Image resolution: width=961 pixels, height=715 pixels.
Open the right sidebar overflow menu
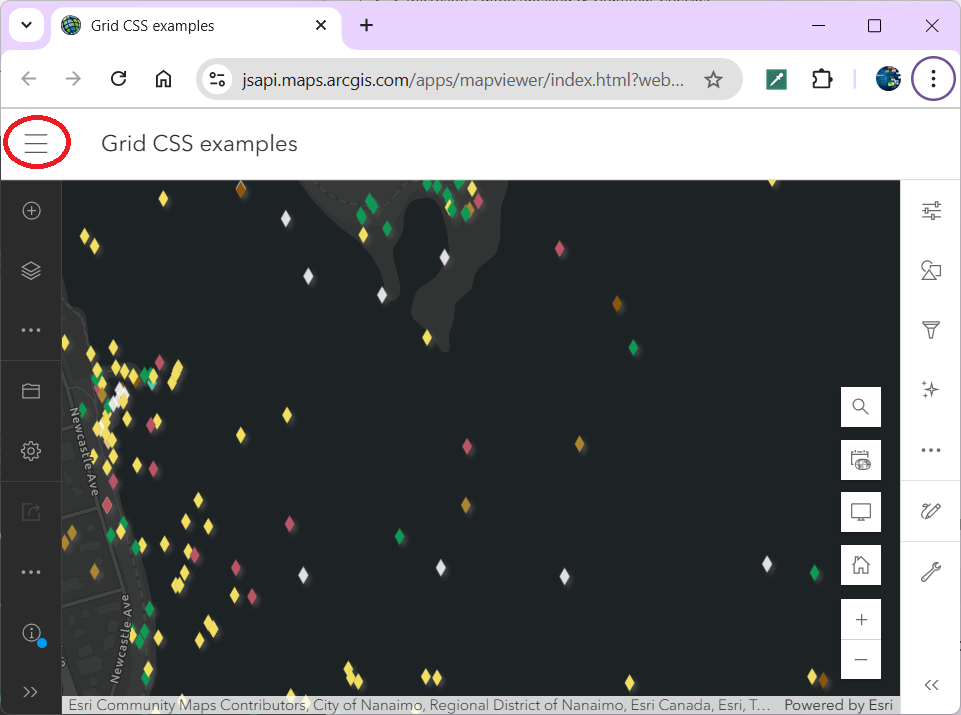[930, 451]
